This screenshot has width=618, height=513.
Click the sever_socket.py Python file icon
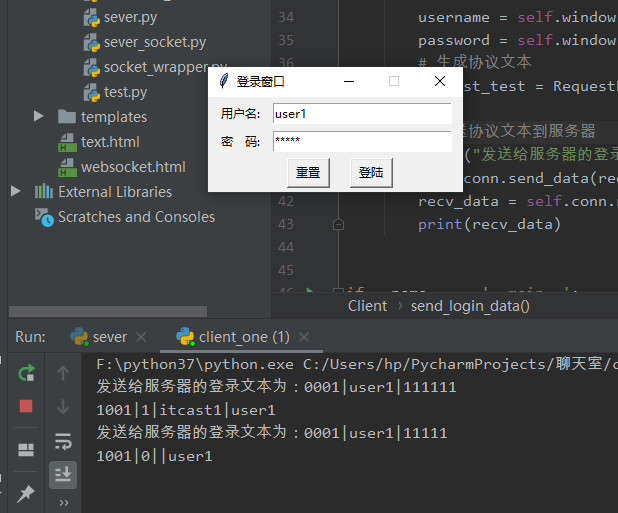(91, 43)
